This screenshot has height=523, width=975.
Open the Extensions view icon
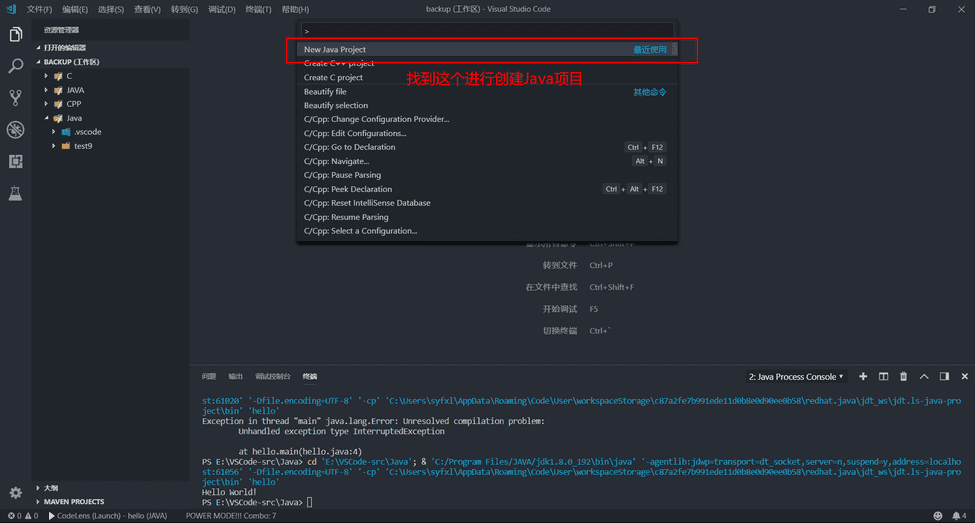(15, 161)
